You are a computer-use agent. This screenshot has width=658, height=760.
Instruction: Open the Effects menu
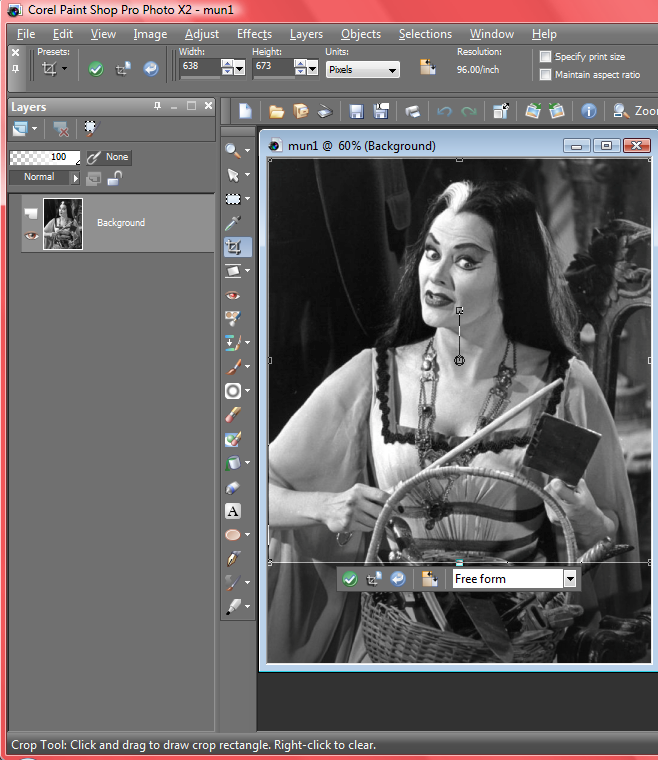point(254,34)
